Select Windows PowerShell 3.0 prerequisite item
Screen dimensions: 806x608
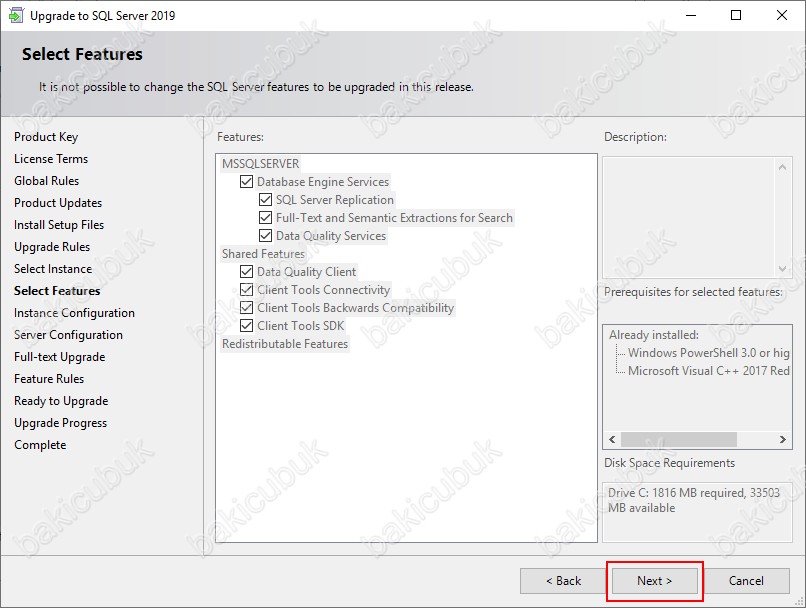(x=708, y=353)
